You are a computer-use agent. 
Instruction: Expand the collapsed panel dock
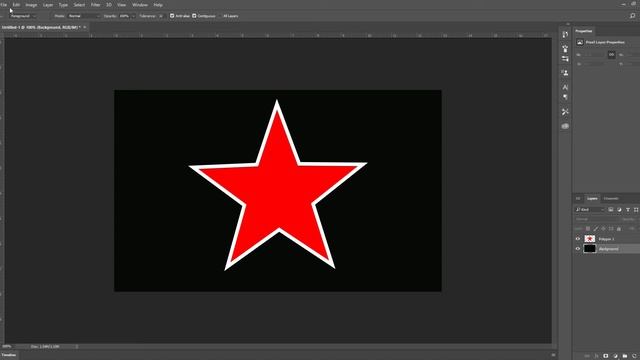(x=568, y=24)
